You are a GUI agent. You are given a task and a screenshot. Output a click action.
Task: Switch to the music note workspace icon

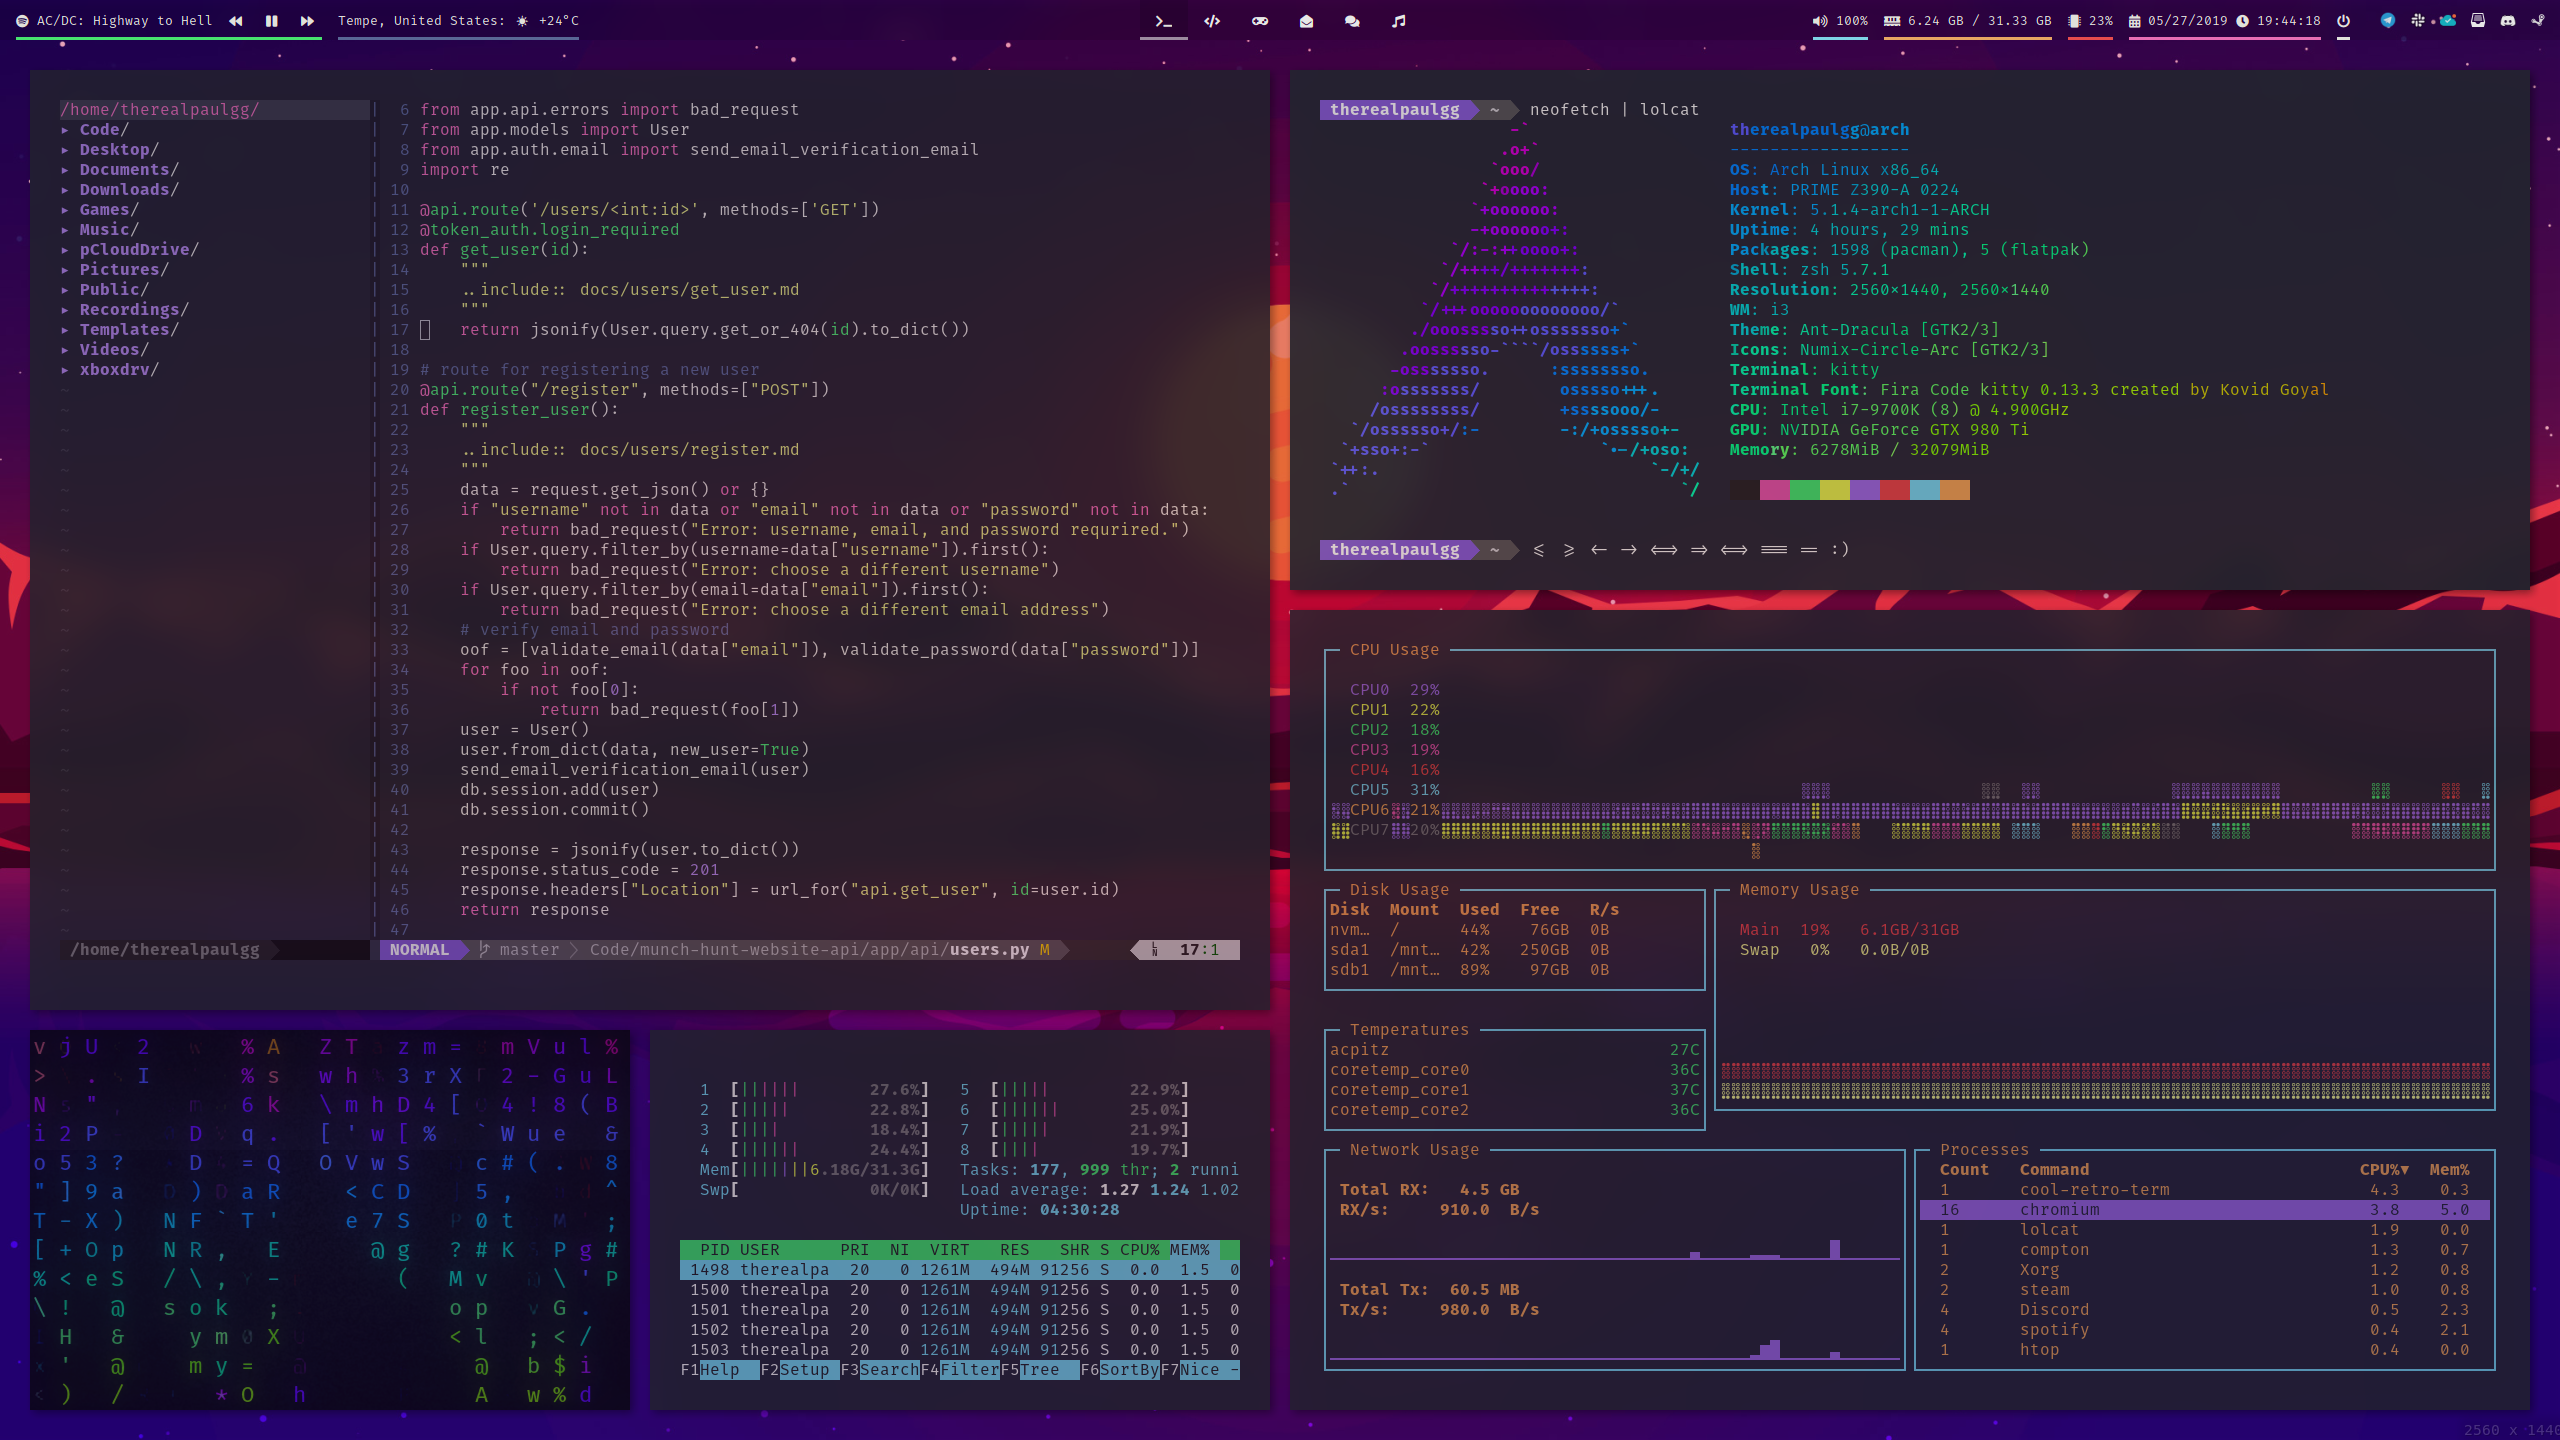pyautogui.click(x=1399, y=21)
